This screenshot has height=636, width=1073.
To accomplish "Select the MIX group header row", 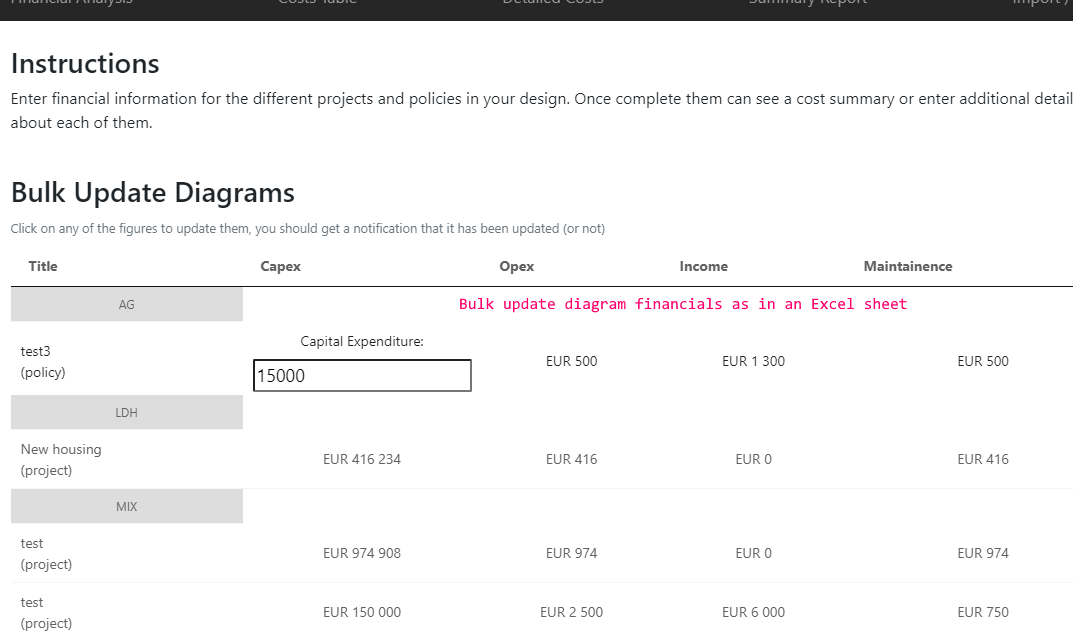I will pyautogui.click(x=127, y=507).
